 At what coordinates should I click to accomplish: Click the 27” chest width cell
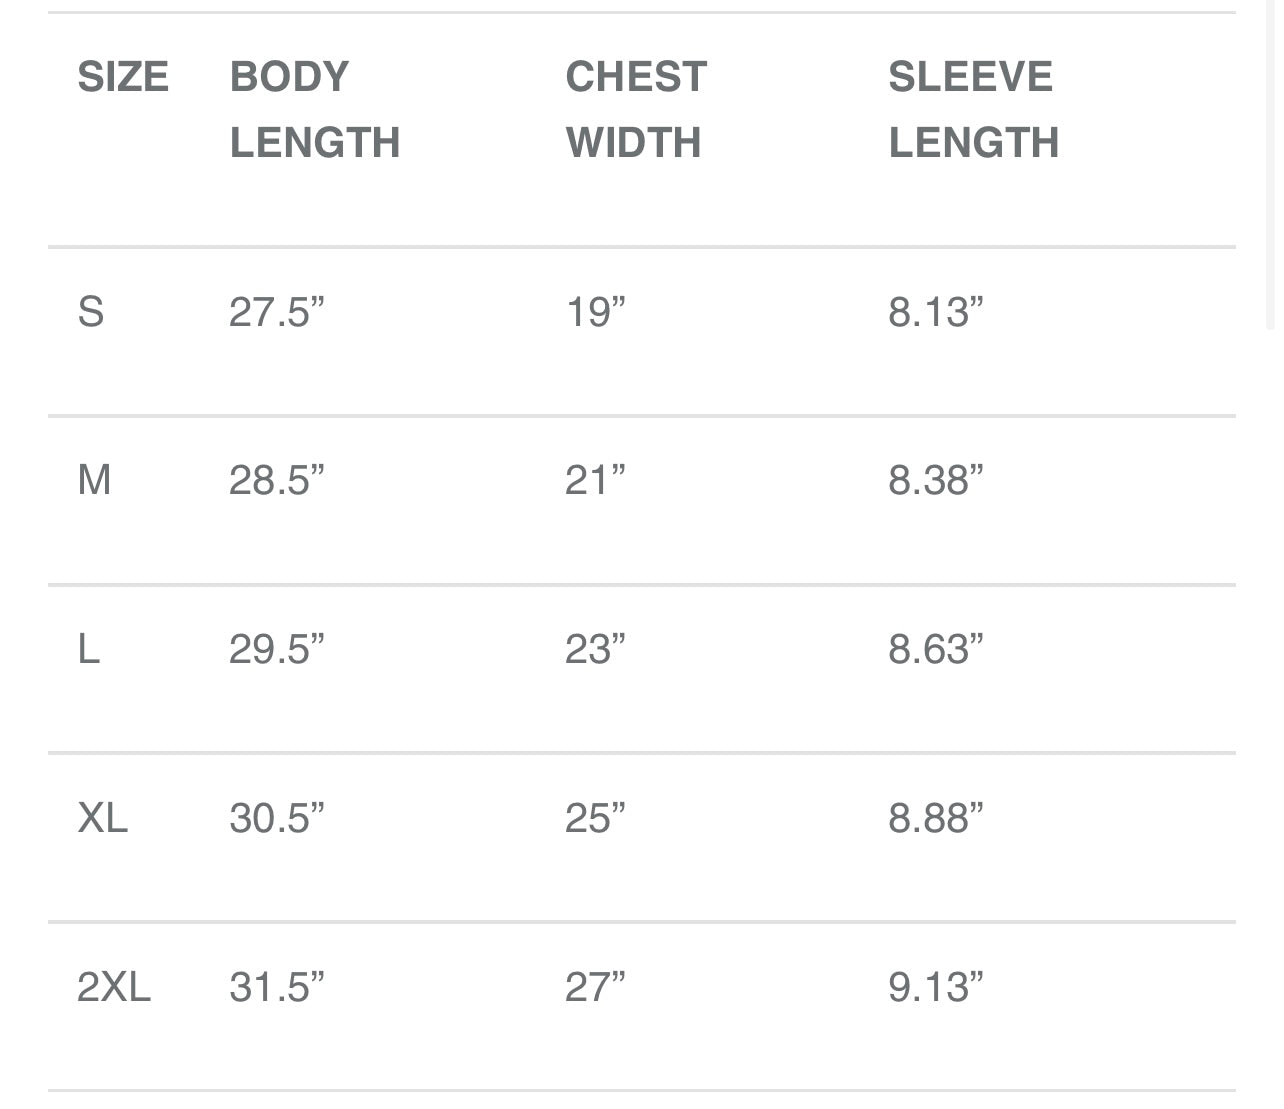click(x=595, y=987)
